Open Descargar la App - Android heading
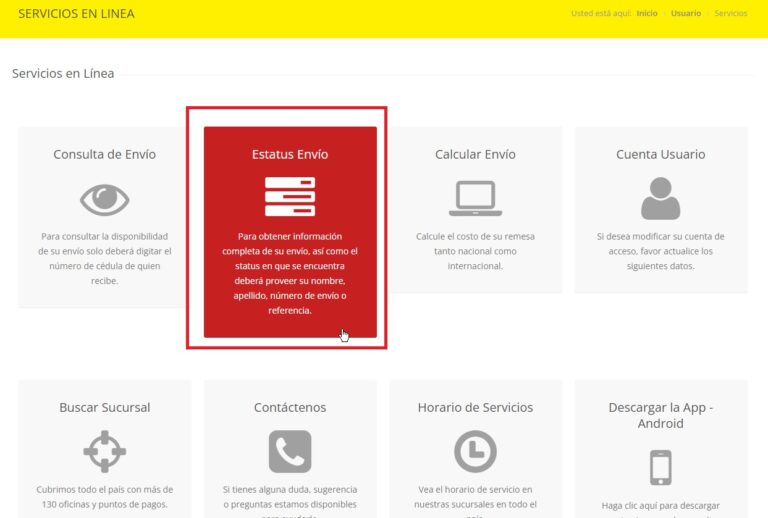The height and width of the screenshot is (518, 768). click(x=661, y=415)
